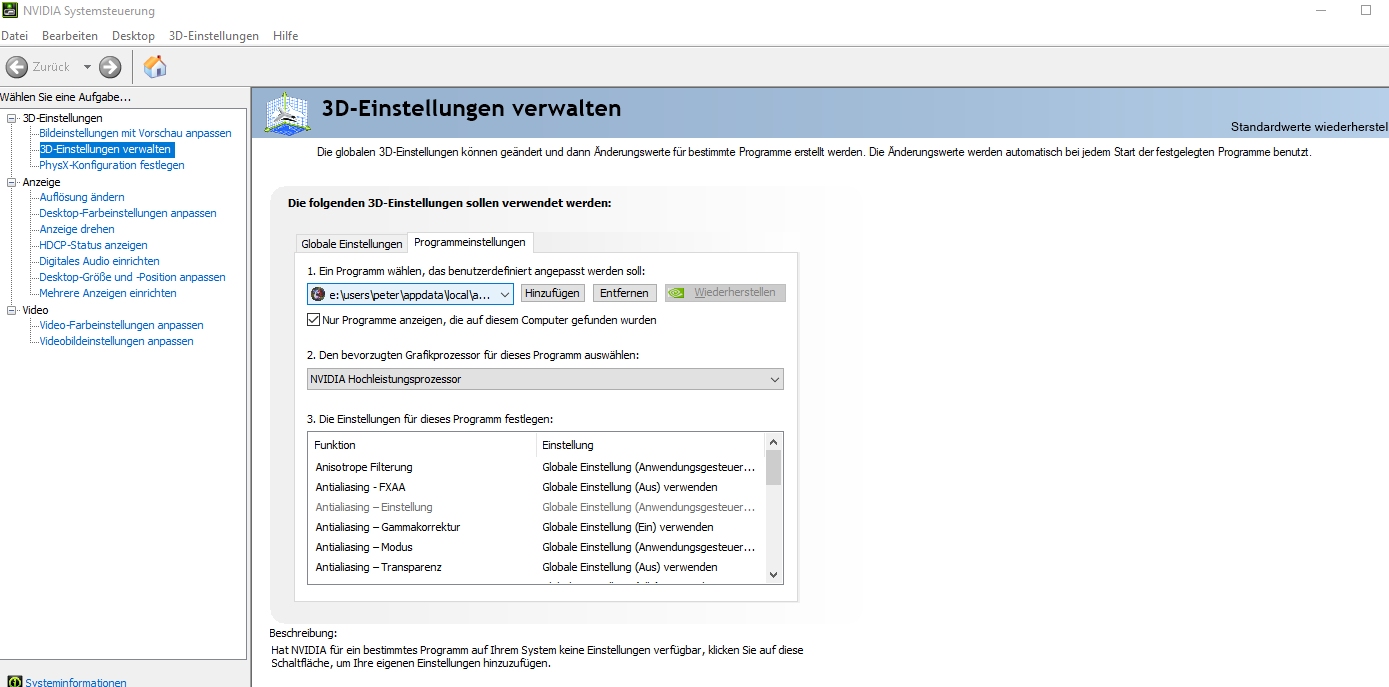Viewport: 1389px width, 687px height.
Task: Collapse the Video tree node
Action: [12, 310]
